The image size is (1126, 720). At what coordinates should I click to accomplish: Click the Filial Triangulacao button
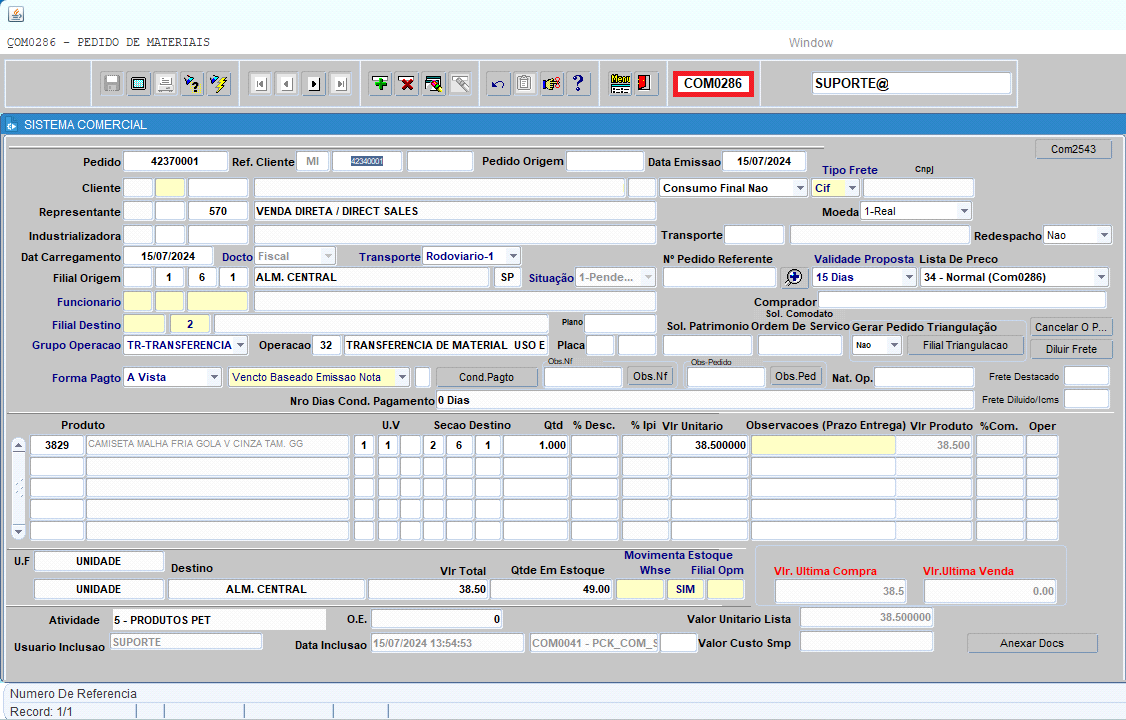click(x=965, y=345)
